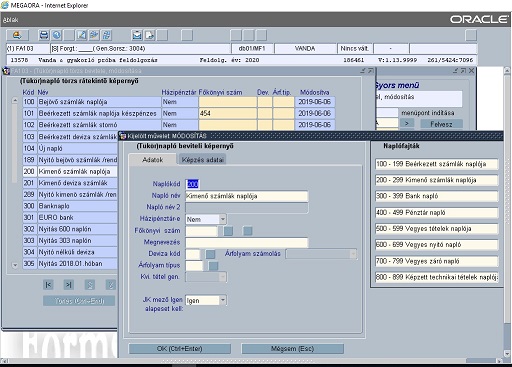The width and height of the screenshot is (512, 367).
Task: Click the mail envelope toolbar icon
Action: click(137, 35)
